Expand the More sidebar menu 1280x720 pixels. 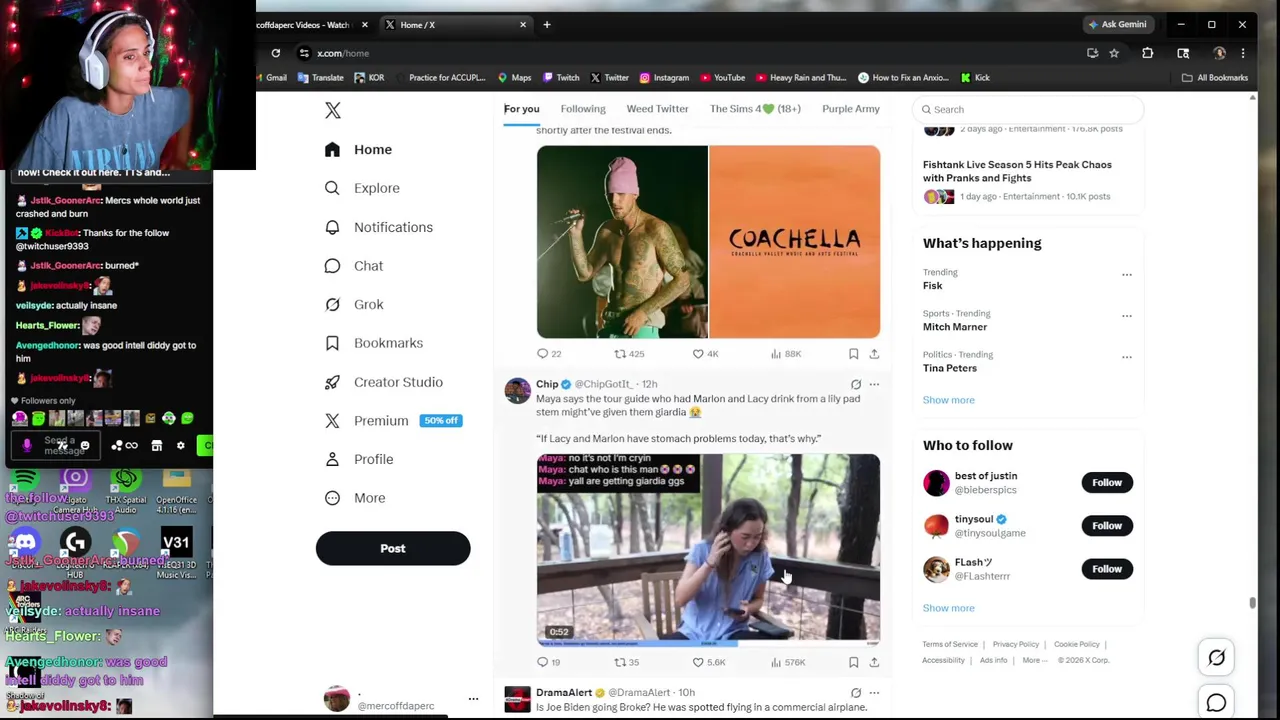[355, 498]
